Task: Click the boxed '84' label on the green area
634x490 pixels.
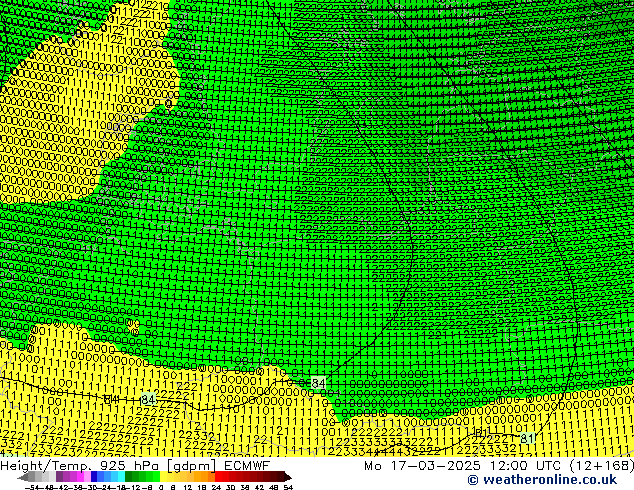Action: (318, 383)
